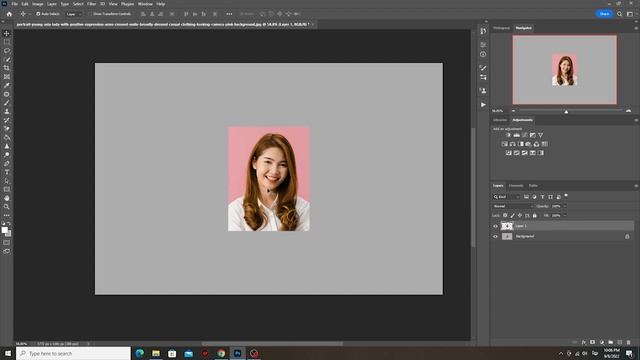Add a Brightness/Contrast adjustment
This screenshot has width=640, height=360.
click(509, 135)
